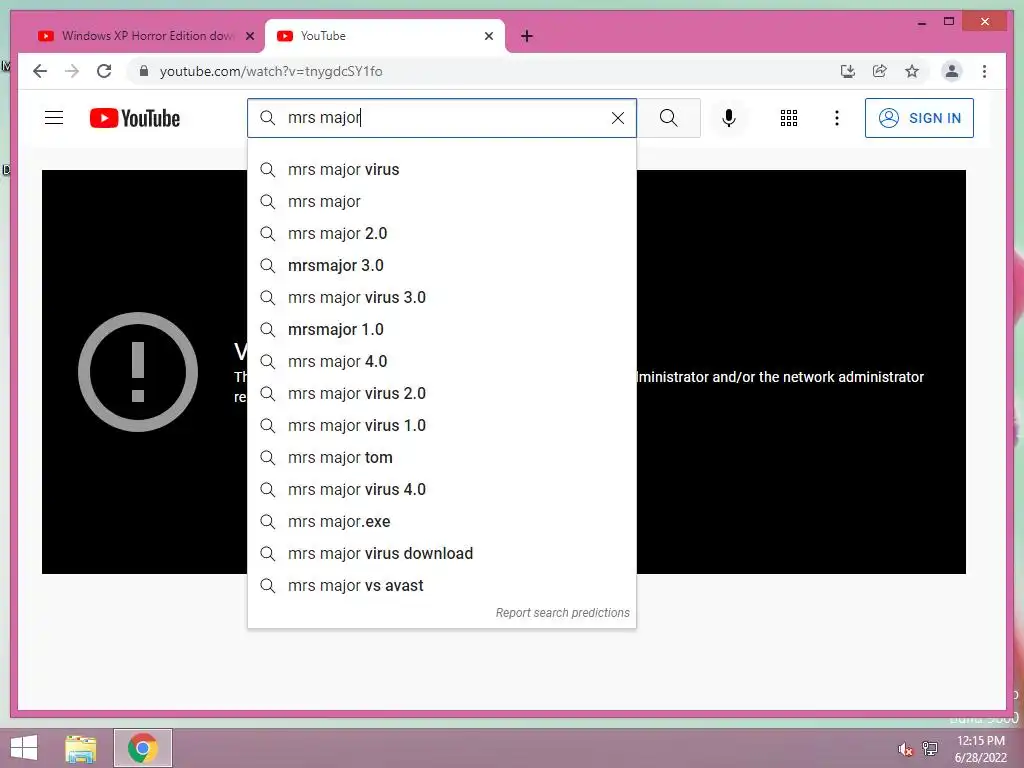Screen dimensions: 1024x768
Task: Choose suggestion "mrs major virus 2.0"
Action: pos(442,394)
